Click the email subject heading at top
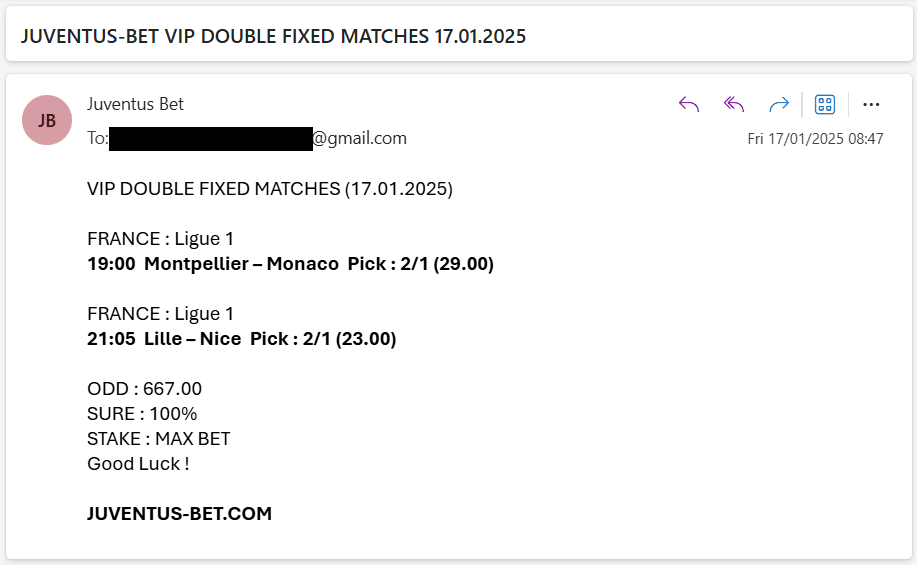This screenshot has height=565, width=917. (x=273, y=36)
